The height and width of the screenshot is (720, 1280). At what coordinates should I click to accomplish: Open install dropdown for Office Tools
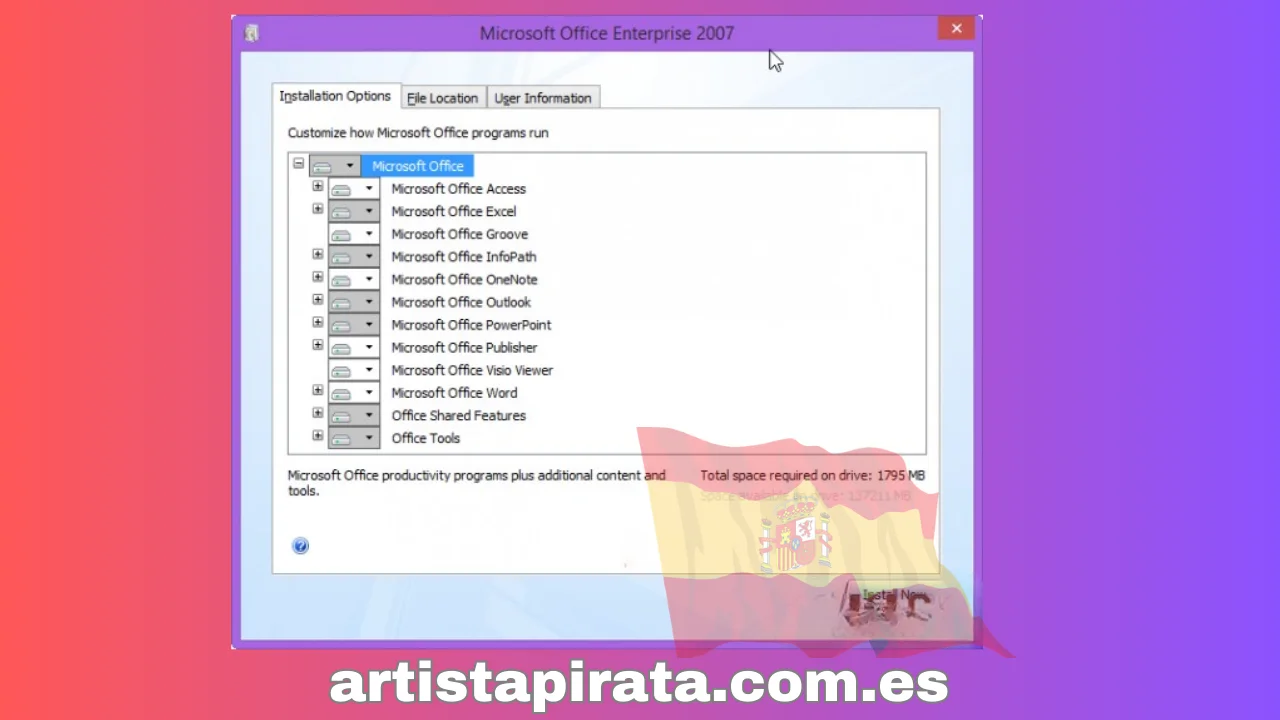point(354,438)
